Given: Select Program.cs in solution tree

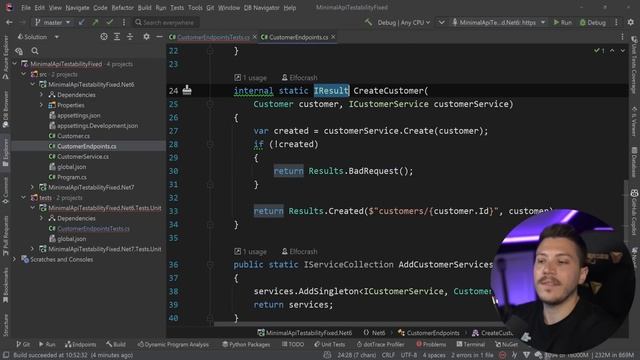Looking at the screenshot, I should [x=72, y=177].
